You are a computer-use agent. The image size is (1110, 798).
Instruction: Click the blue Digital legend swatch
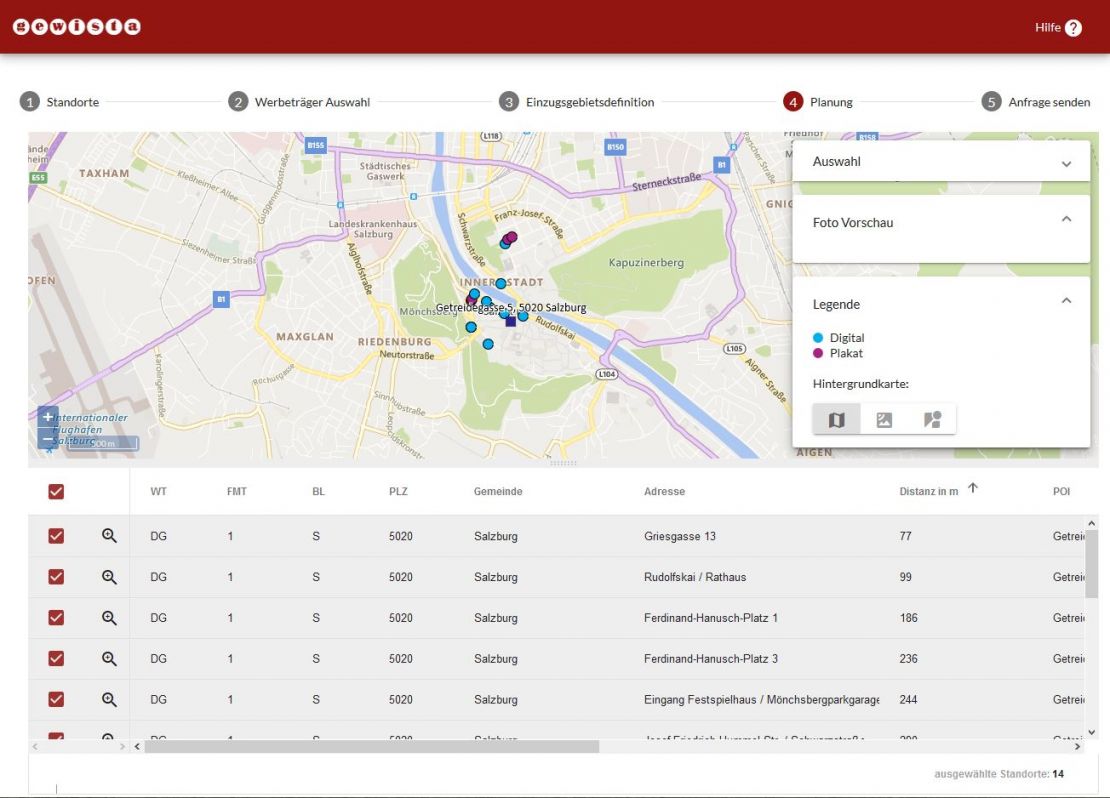coord(818,338)
